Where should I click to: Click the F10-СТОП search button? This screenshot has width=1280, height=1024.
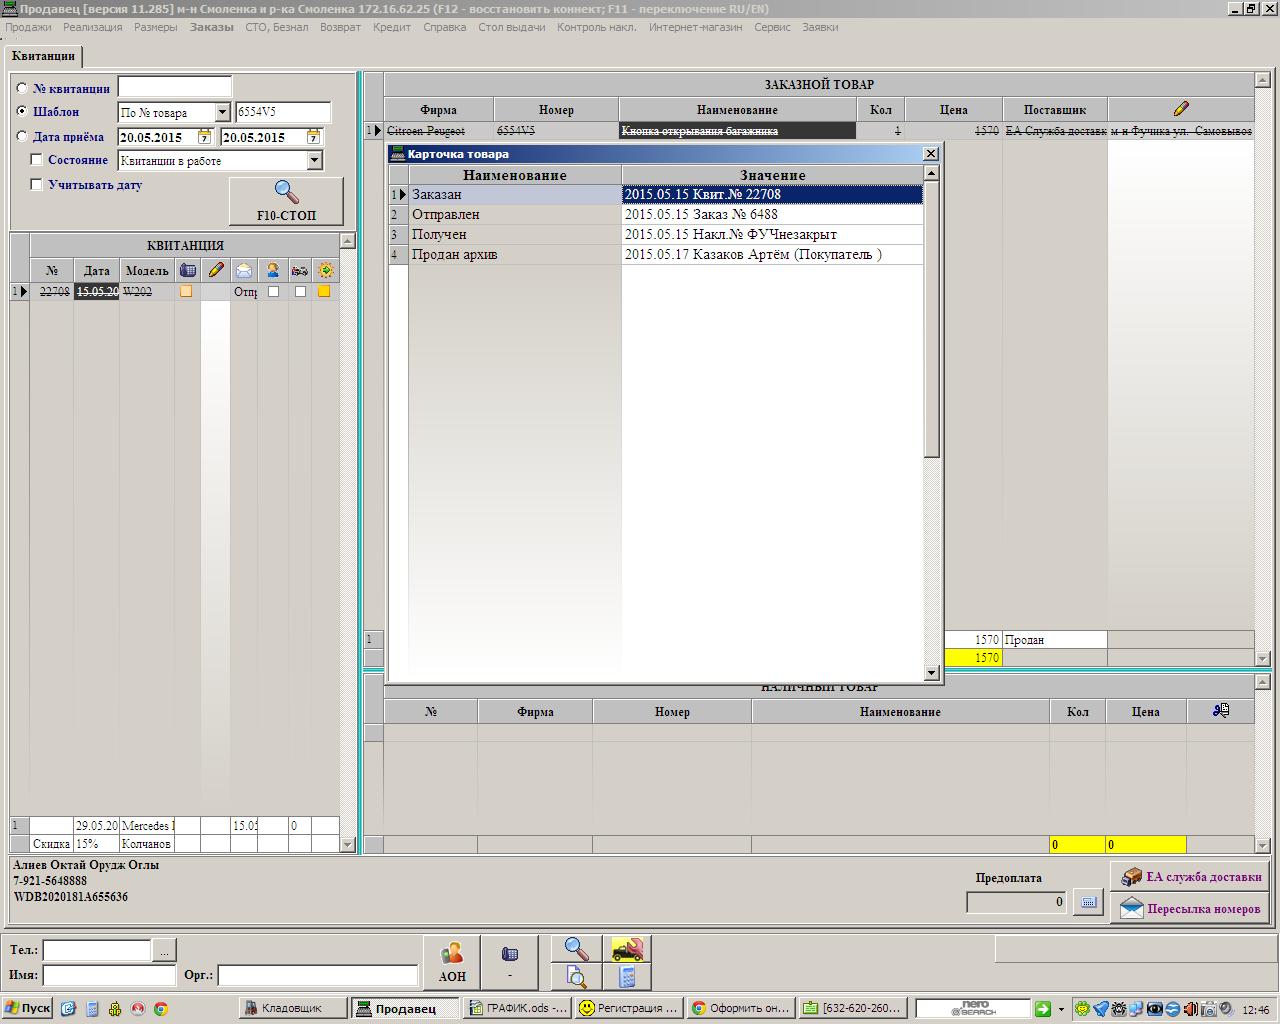click(286, 201)
